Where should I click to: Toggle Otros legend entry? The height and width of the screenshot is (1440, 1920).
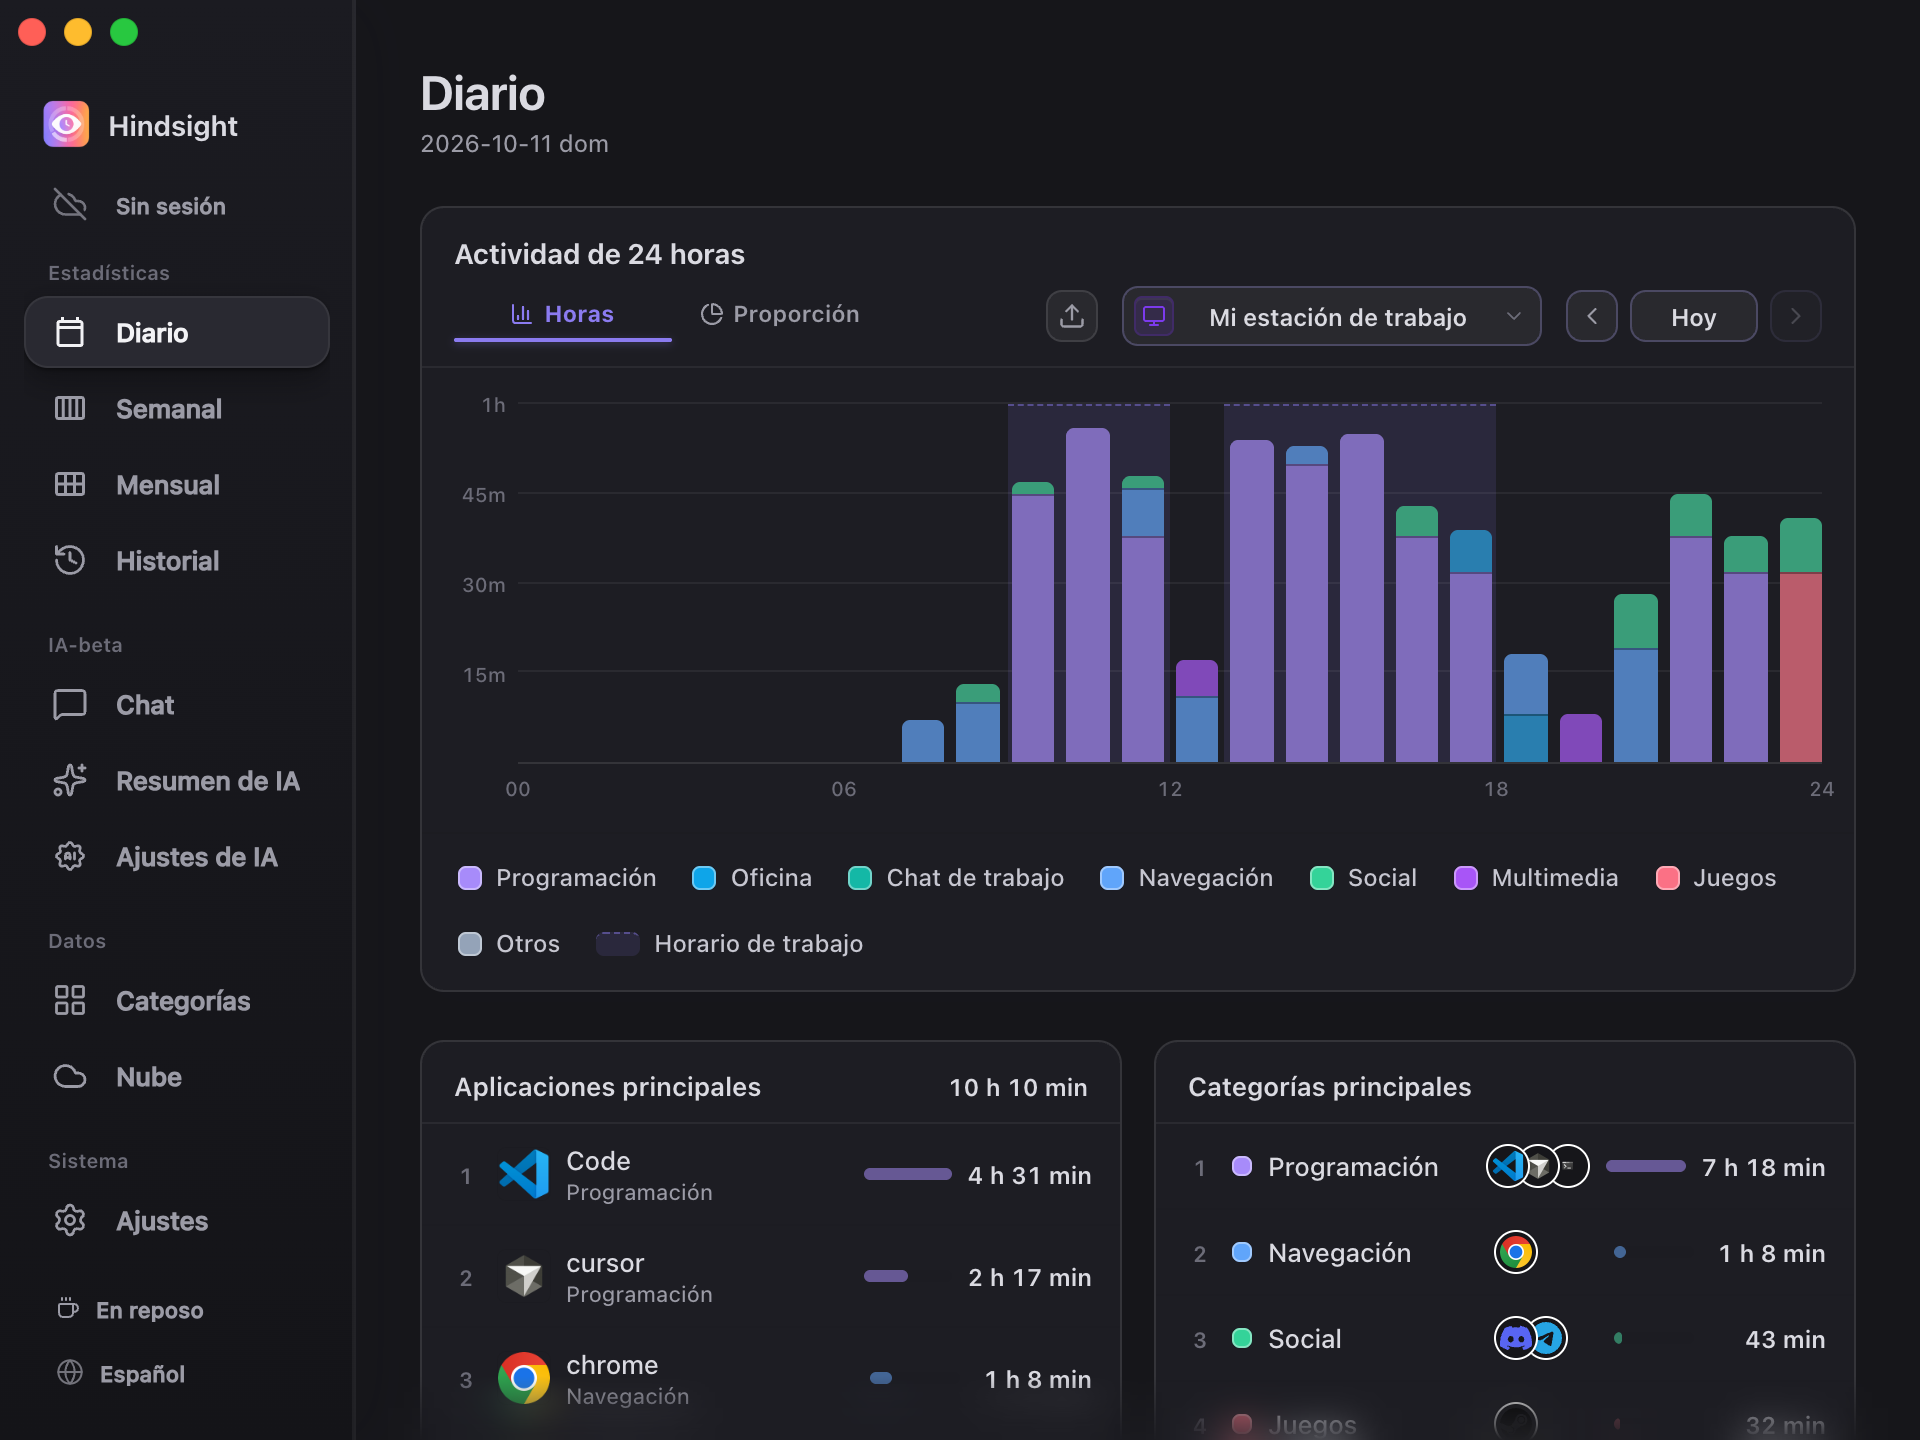click(x=508, y=943)
